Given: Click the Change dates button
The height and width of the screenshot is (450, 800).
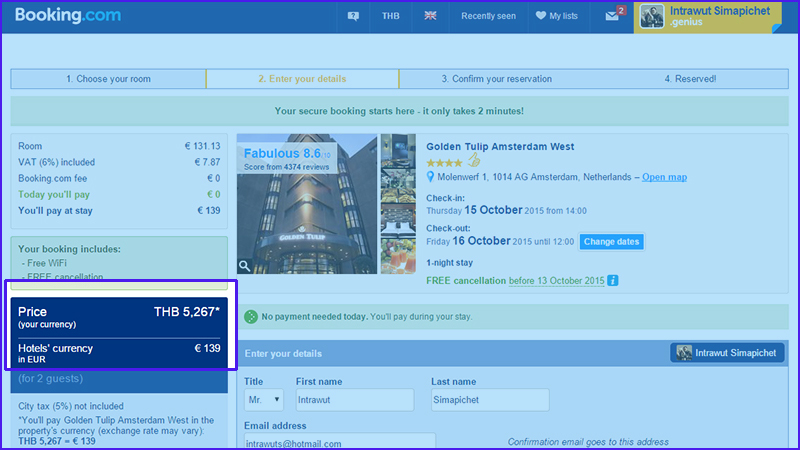Looking at the screenshot, I should (611, 242).
